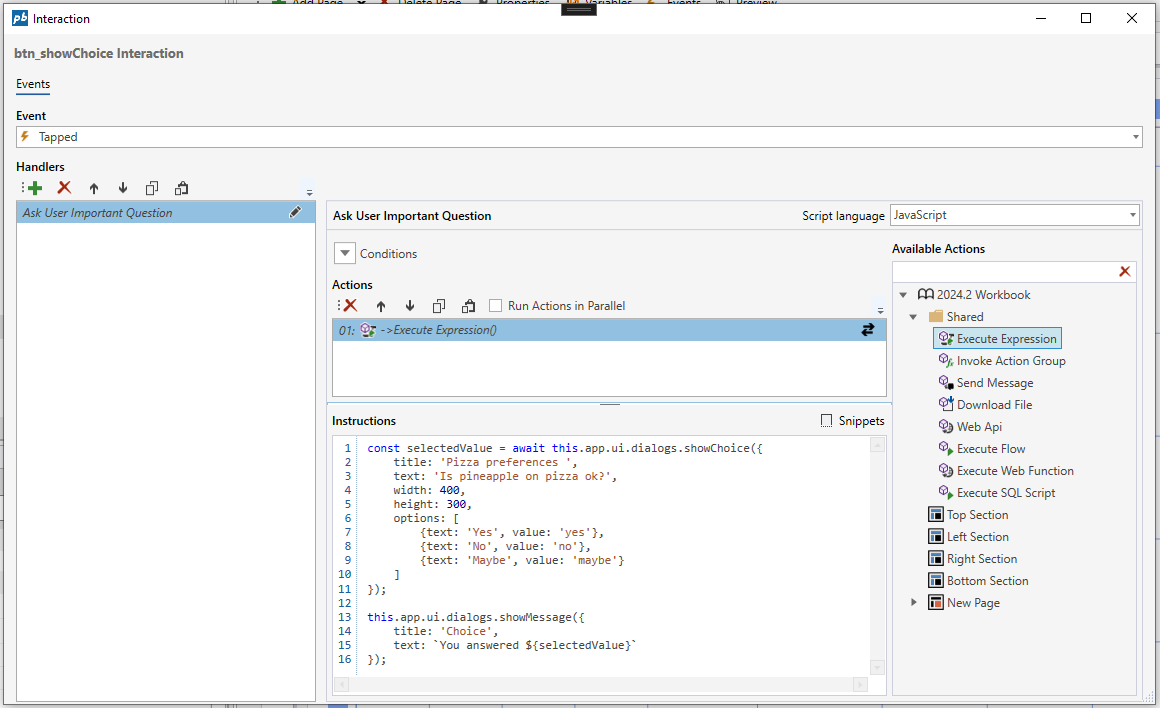Screen dimensions: 1160x708
Task: Move action down in Actions toolbar
Action: 410,306
